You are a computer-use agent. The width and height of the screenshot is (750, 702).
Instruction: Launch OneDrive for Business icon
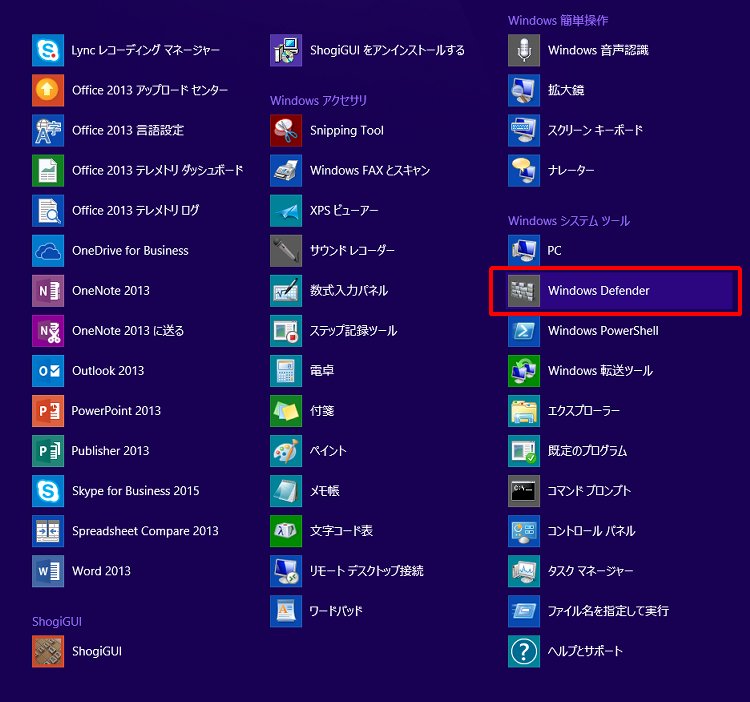tap(48, 251)
